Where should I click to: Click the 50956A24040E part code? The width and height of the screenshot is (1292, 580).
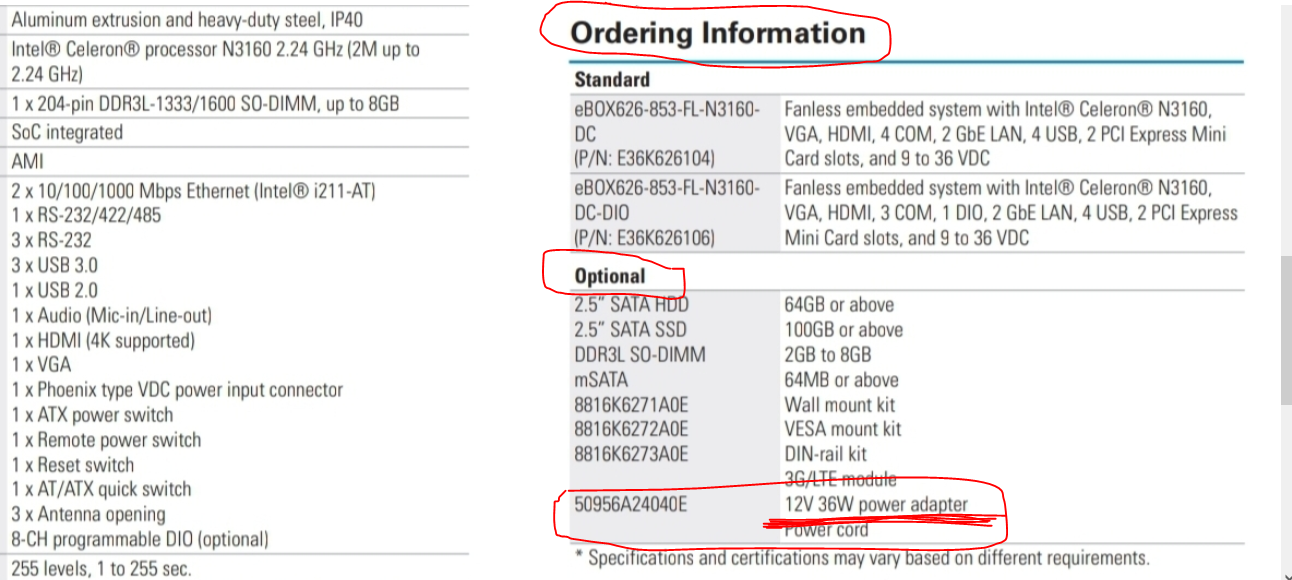[x=630, y=505]
